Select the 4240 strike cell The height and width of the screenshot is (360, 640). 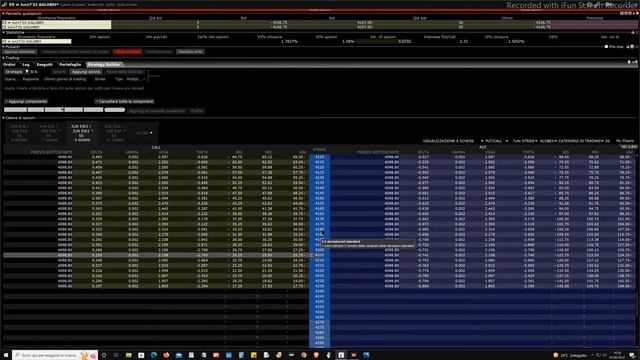click(320, 291)
